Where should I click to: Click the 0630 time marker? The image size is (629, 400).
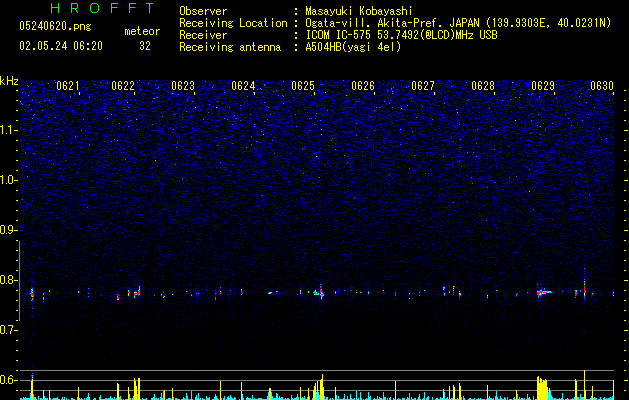coord(602,86)
